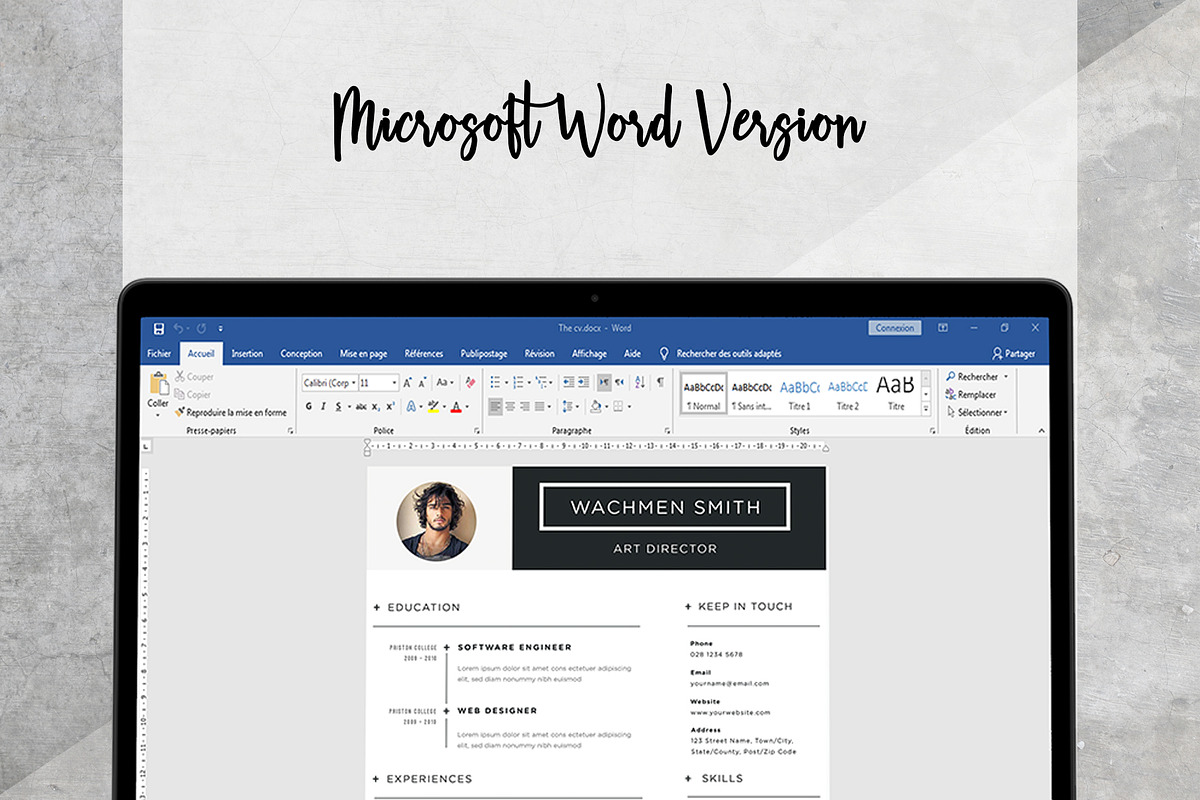Increase the font size with the large A
1200x800 pixels.
point(408,383)
